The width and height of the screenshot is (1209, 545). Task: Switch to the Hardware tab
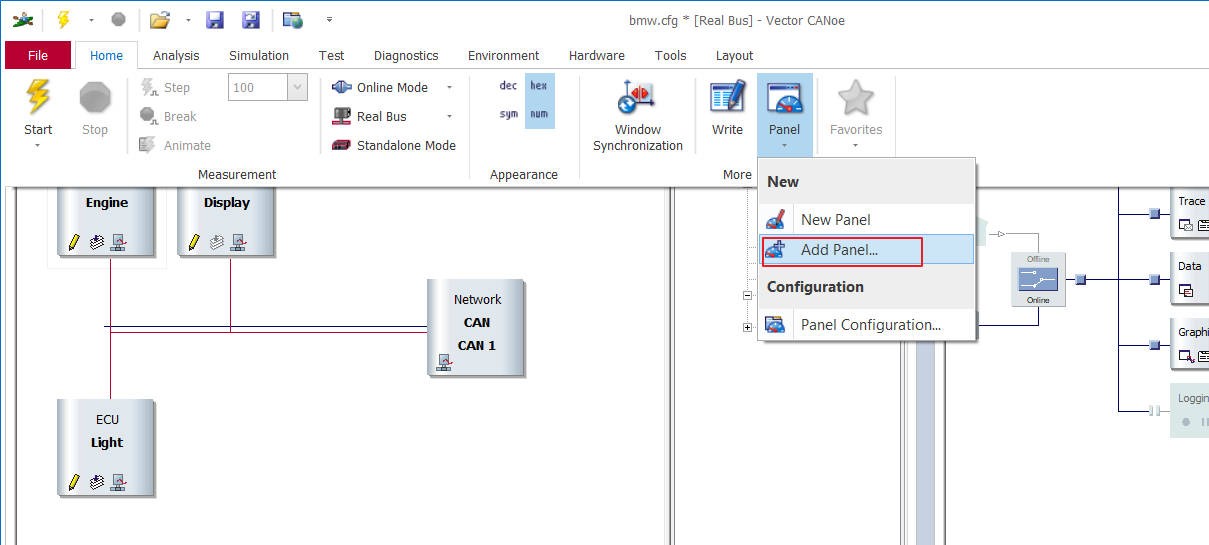click(x=597, y=56)
